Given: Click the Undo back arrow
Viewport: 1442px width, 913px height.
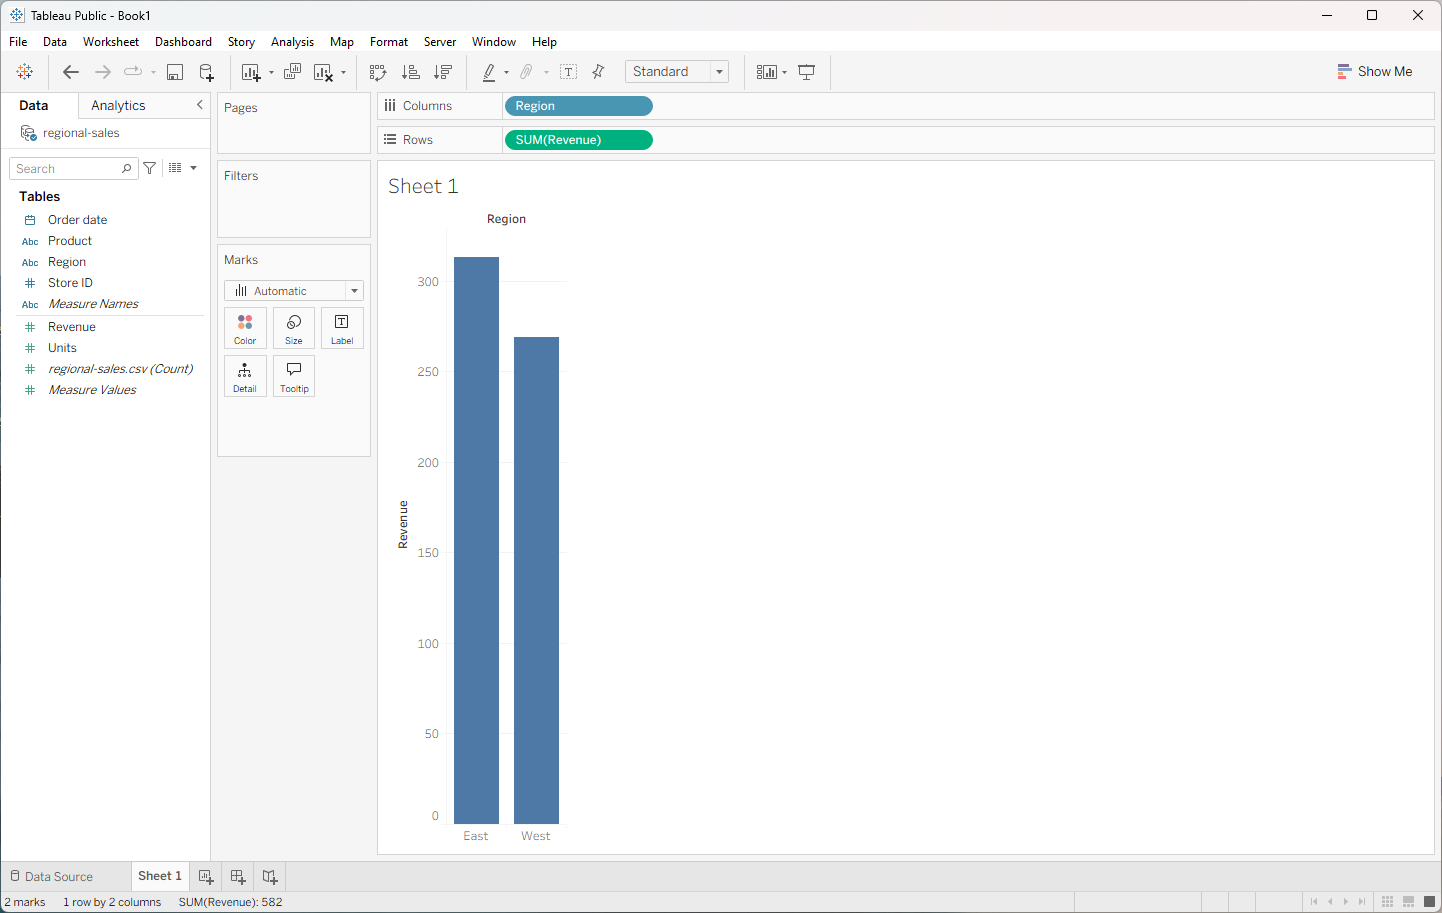Looking at the screenshot, I should point(70,72).
